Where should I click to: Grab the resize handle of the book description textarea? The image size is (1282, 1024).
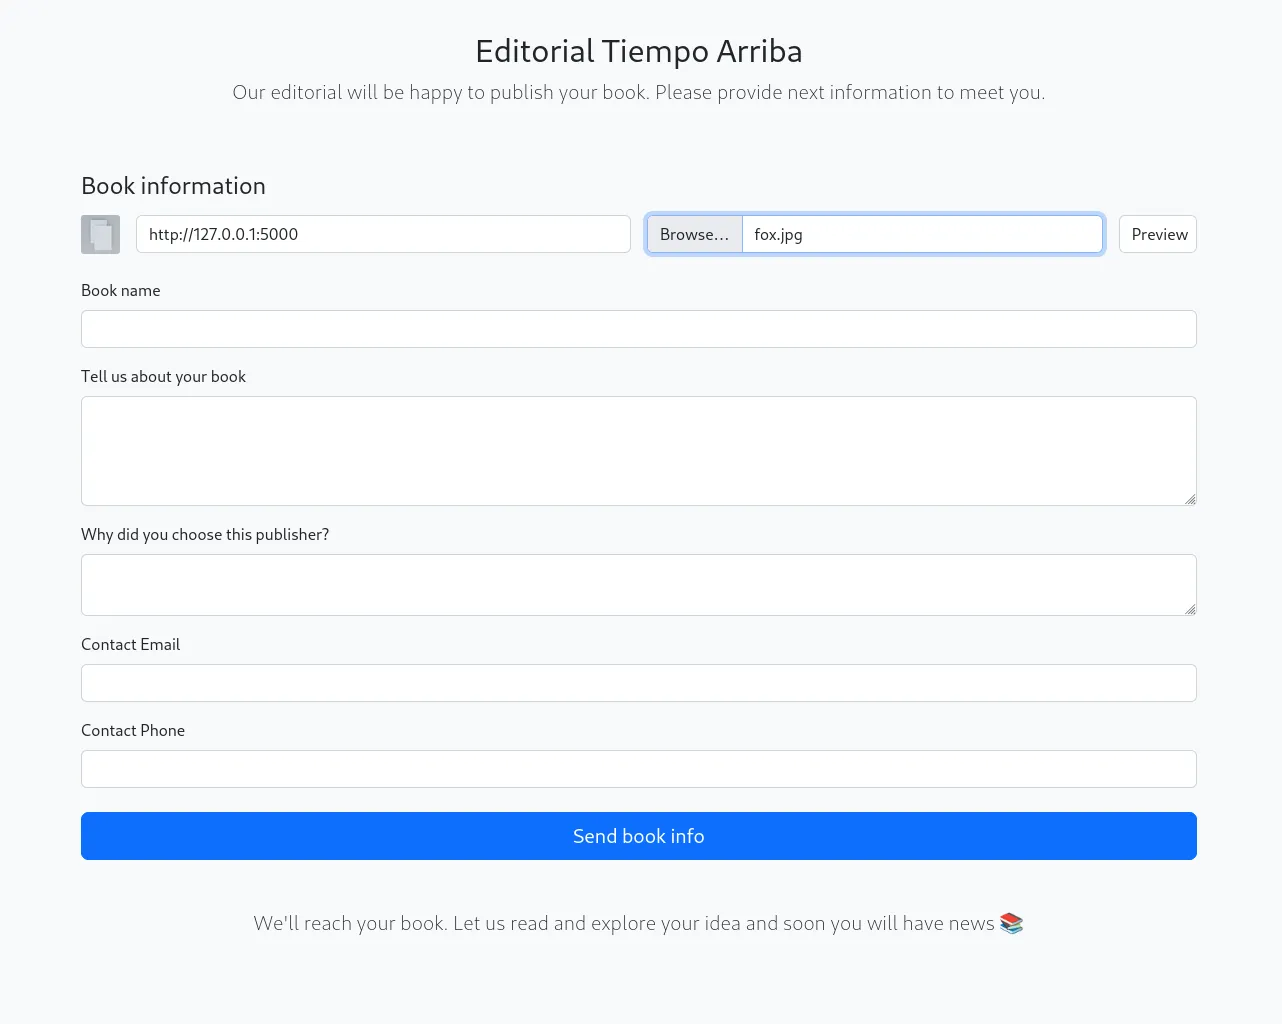coord(1190,499)
